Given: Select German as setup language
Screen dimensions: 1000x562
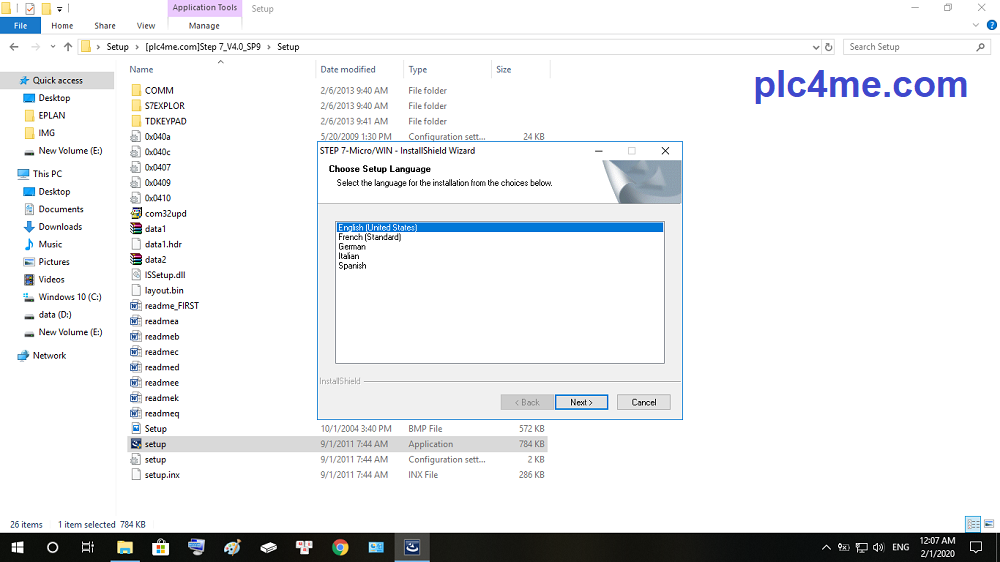Looking at the screenshot, I should pos(352,247).
